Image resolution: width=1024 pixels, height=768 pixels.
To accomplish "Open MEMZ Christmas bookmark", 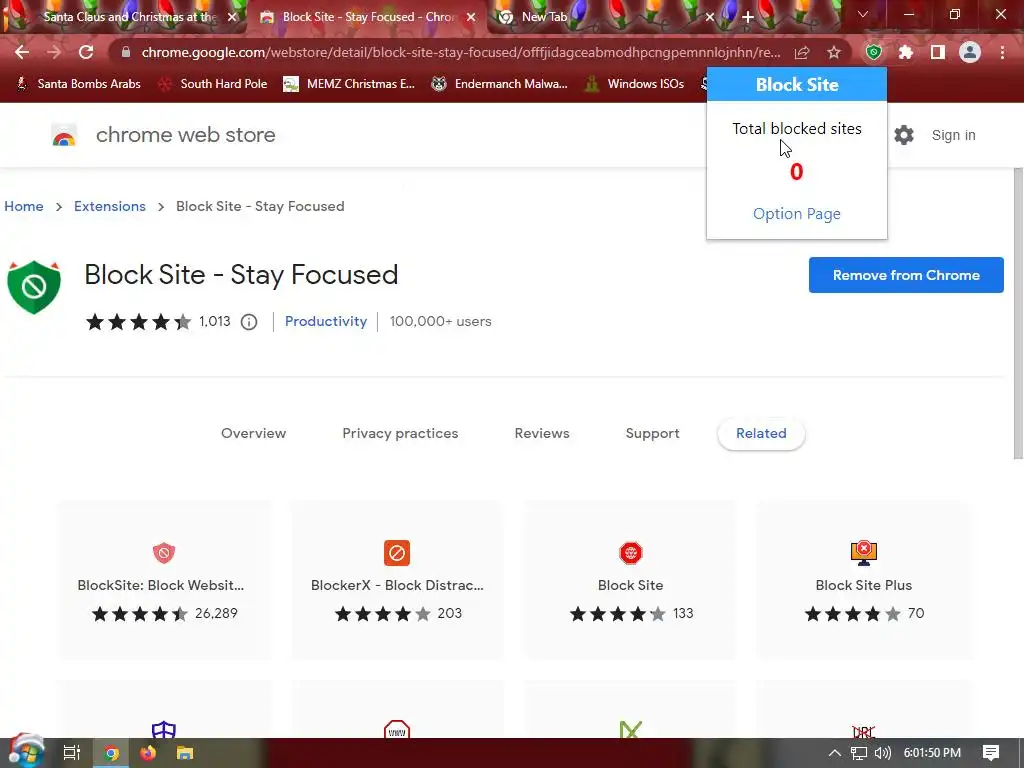I will click(x=349, y=84).
